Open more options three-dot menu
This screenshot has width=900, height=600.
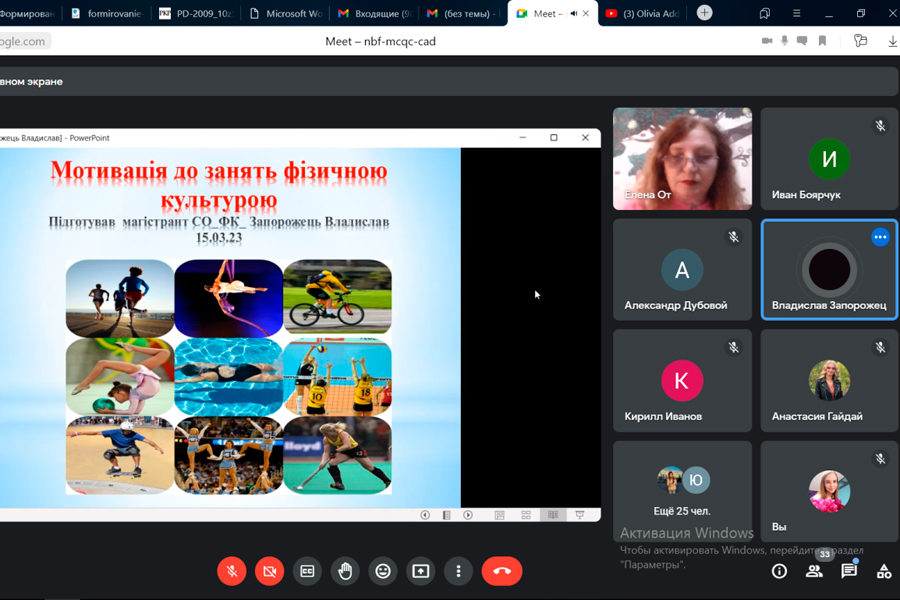(458, 571)
